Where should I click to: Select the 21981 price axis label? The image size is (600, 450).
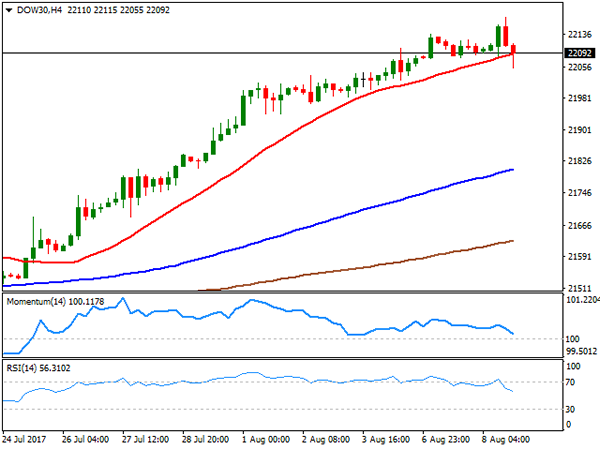click(580, 98)
